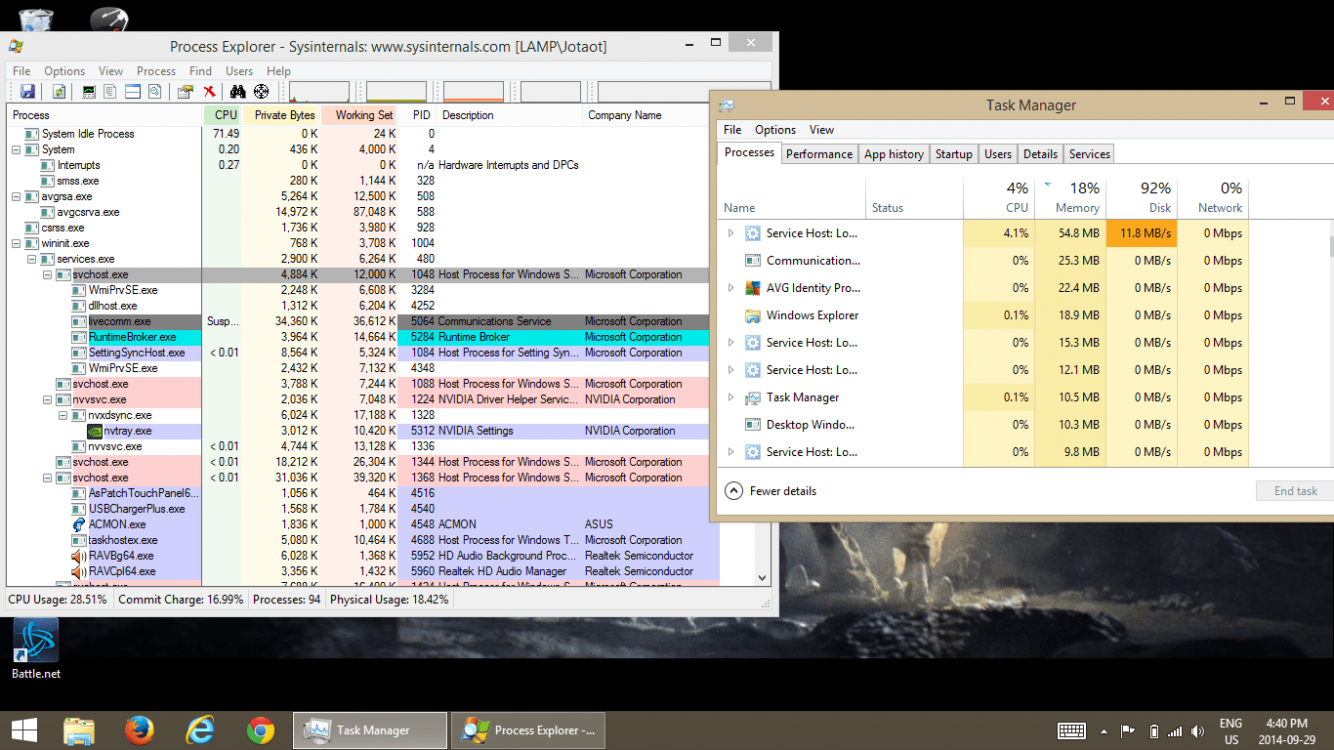Viewport: 1334px width, 750px height.
Task: Toggle the Show Lower Pane toolbar icon
Action: pos(133,92)
